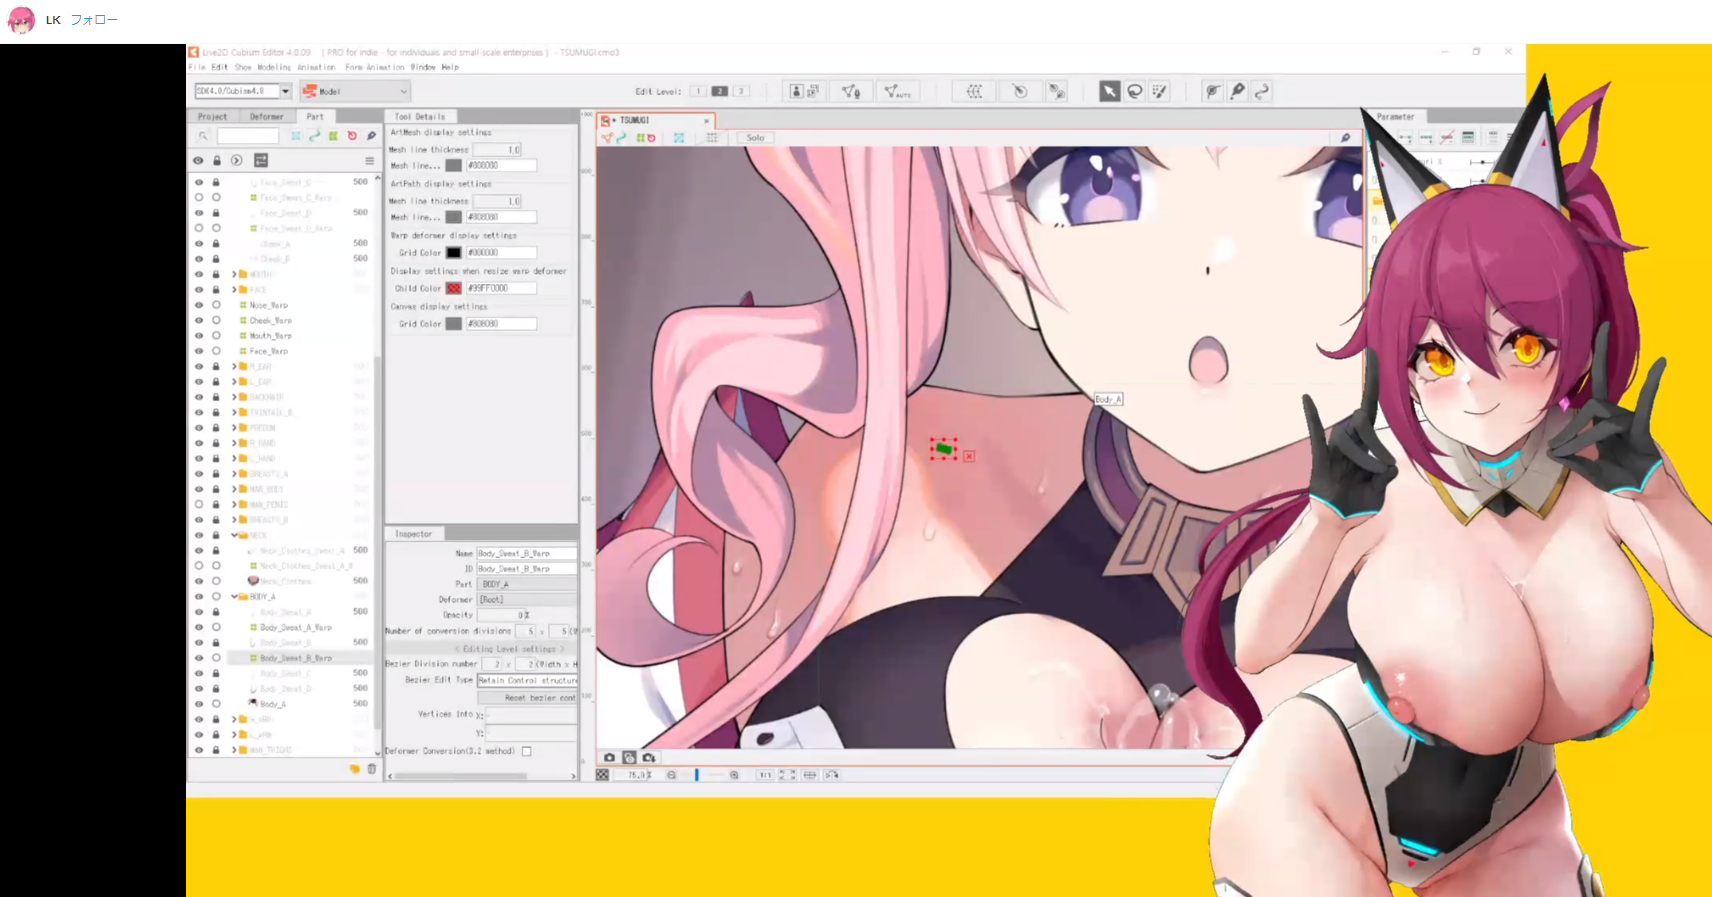Hide the Body_Sweat_B_Warp deformer
The width and height of the screenshot is (1712, 897).
pyautogui.click(x=199, y=658)
